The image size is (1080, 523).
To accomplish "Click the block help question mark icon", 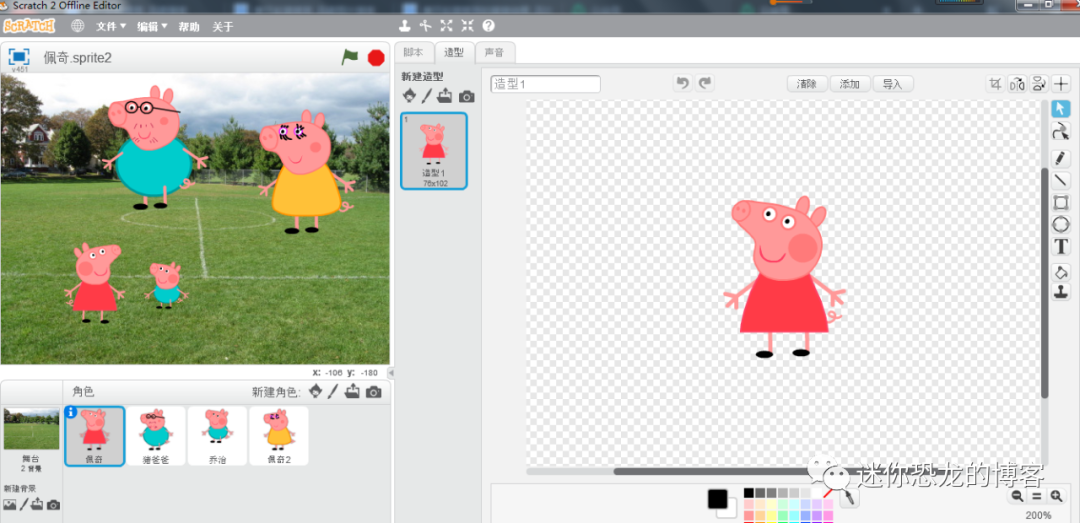I will (x=488, y=26).
